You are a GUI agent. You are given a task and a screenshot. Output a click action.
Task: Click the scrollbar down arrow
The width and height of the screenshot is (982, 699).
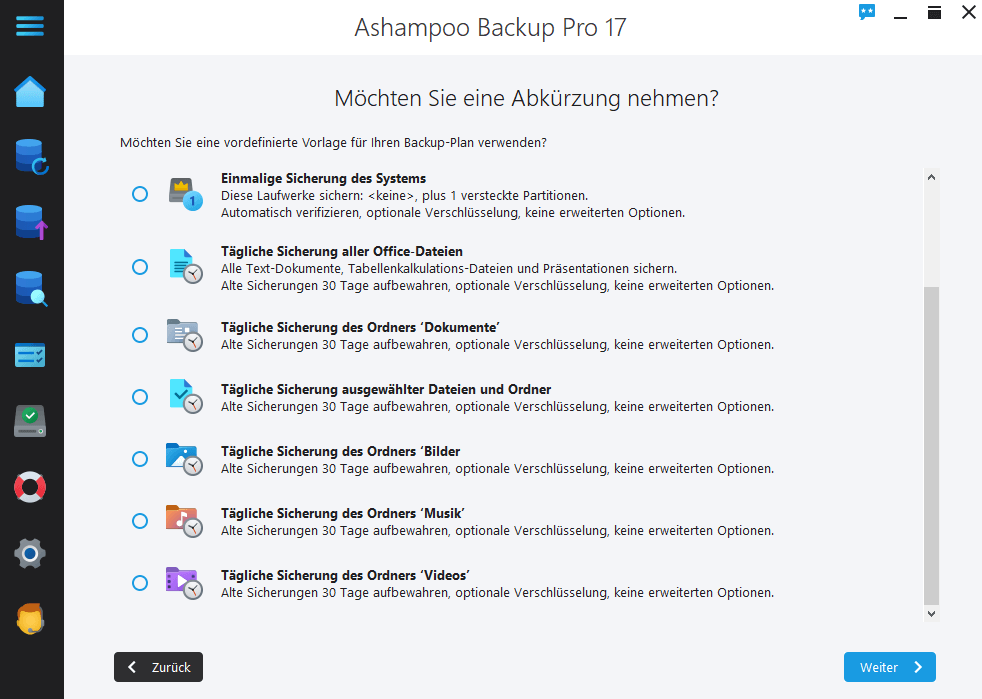(931, 613)
